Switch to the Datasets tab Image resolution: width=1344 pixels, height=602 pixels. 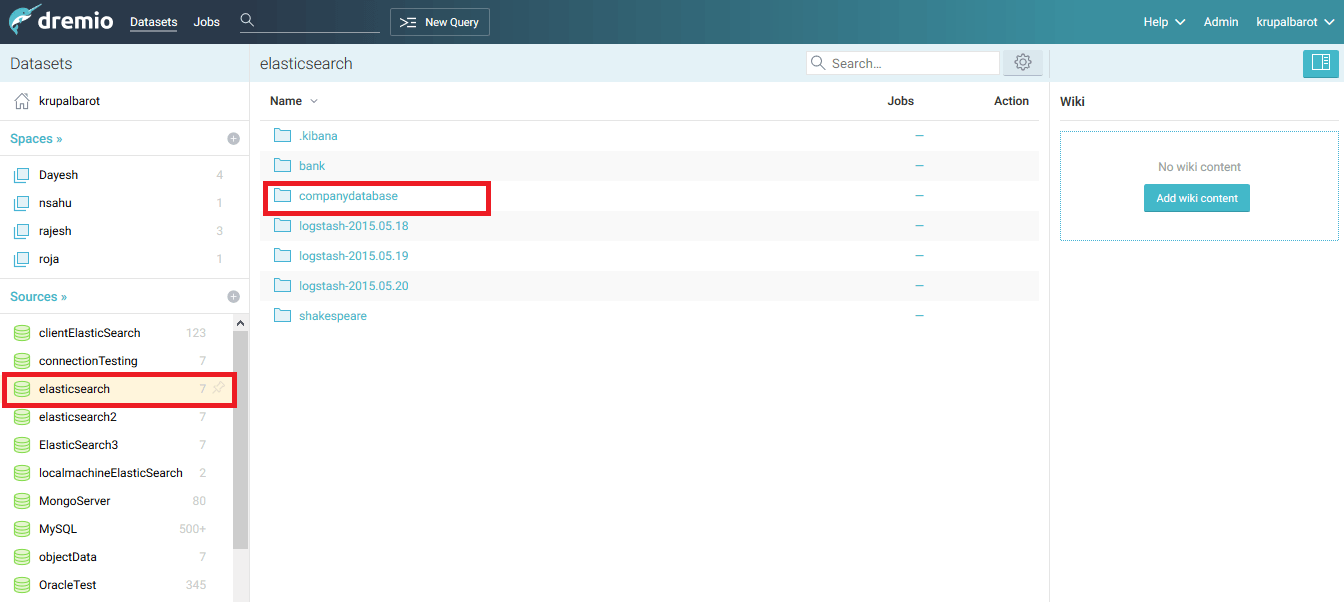153,22
